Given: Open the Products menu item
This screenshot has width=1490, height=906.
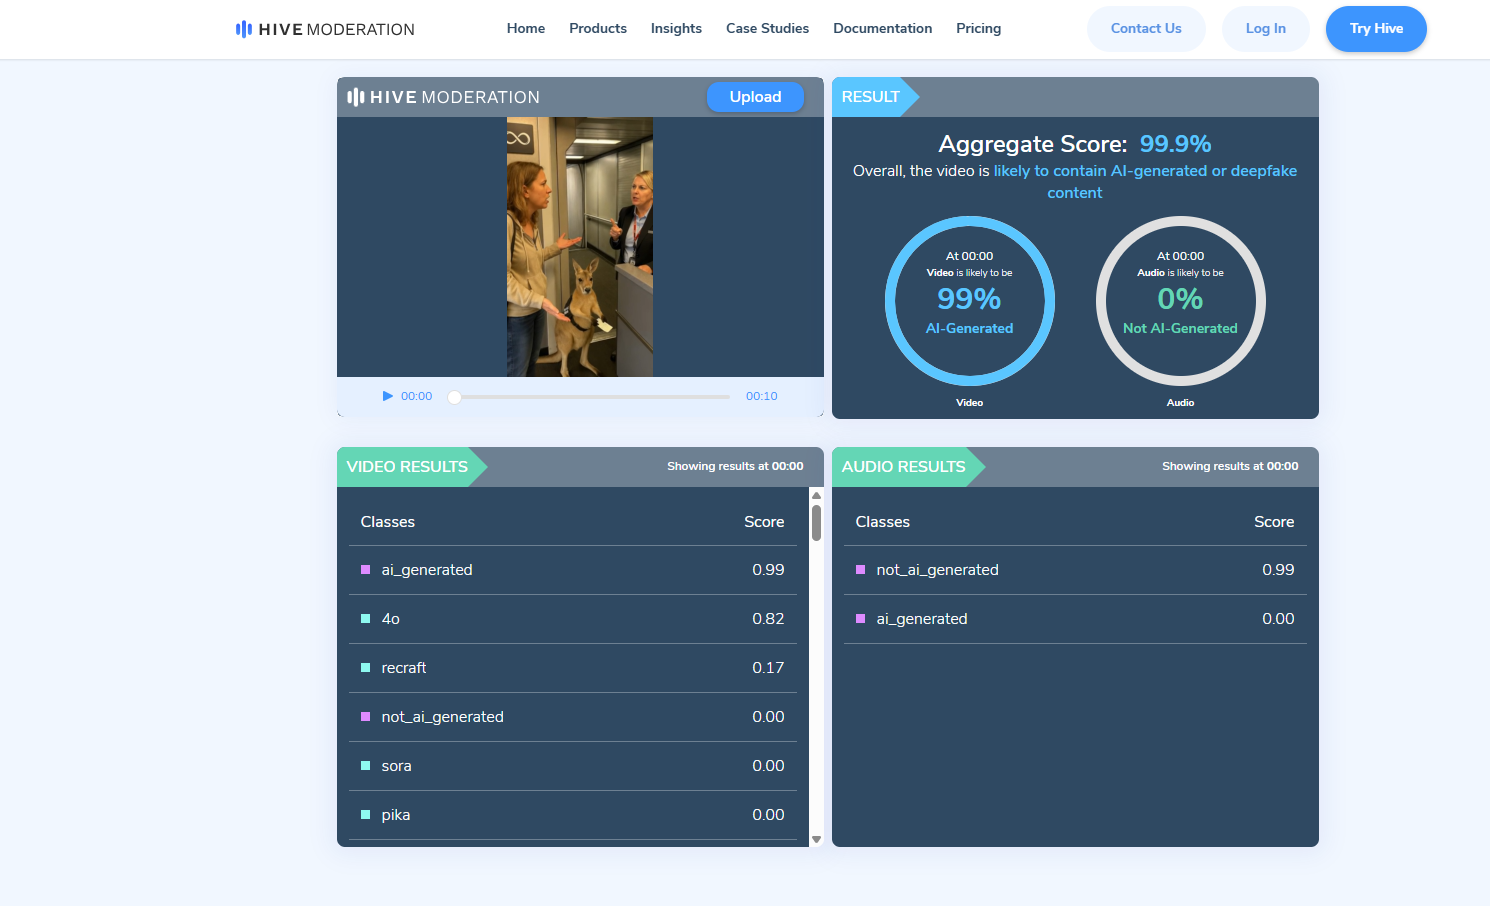Looking at the screenshot, I should (597, 29).
